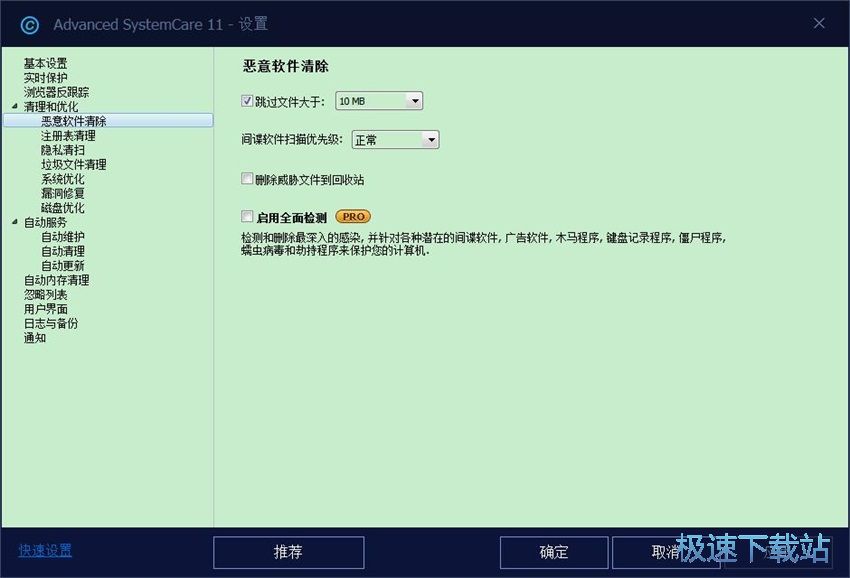Open 漏洞修复 settings
Screen dimensions: 850x578
[x=62, y=193]
